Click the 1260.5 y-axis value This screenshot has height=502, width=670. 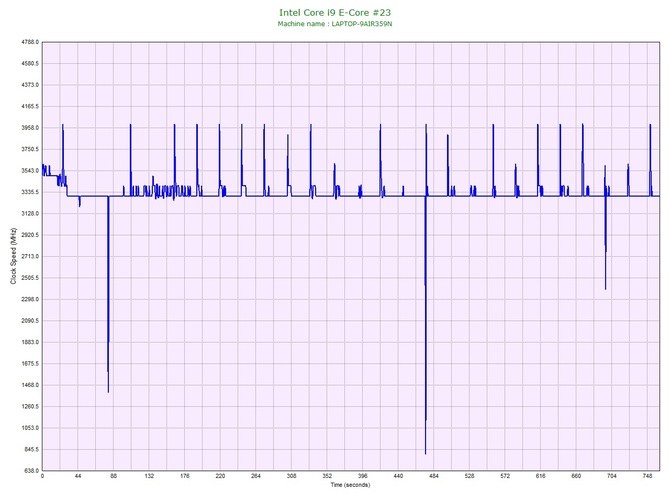(x=30, y=407)
